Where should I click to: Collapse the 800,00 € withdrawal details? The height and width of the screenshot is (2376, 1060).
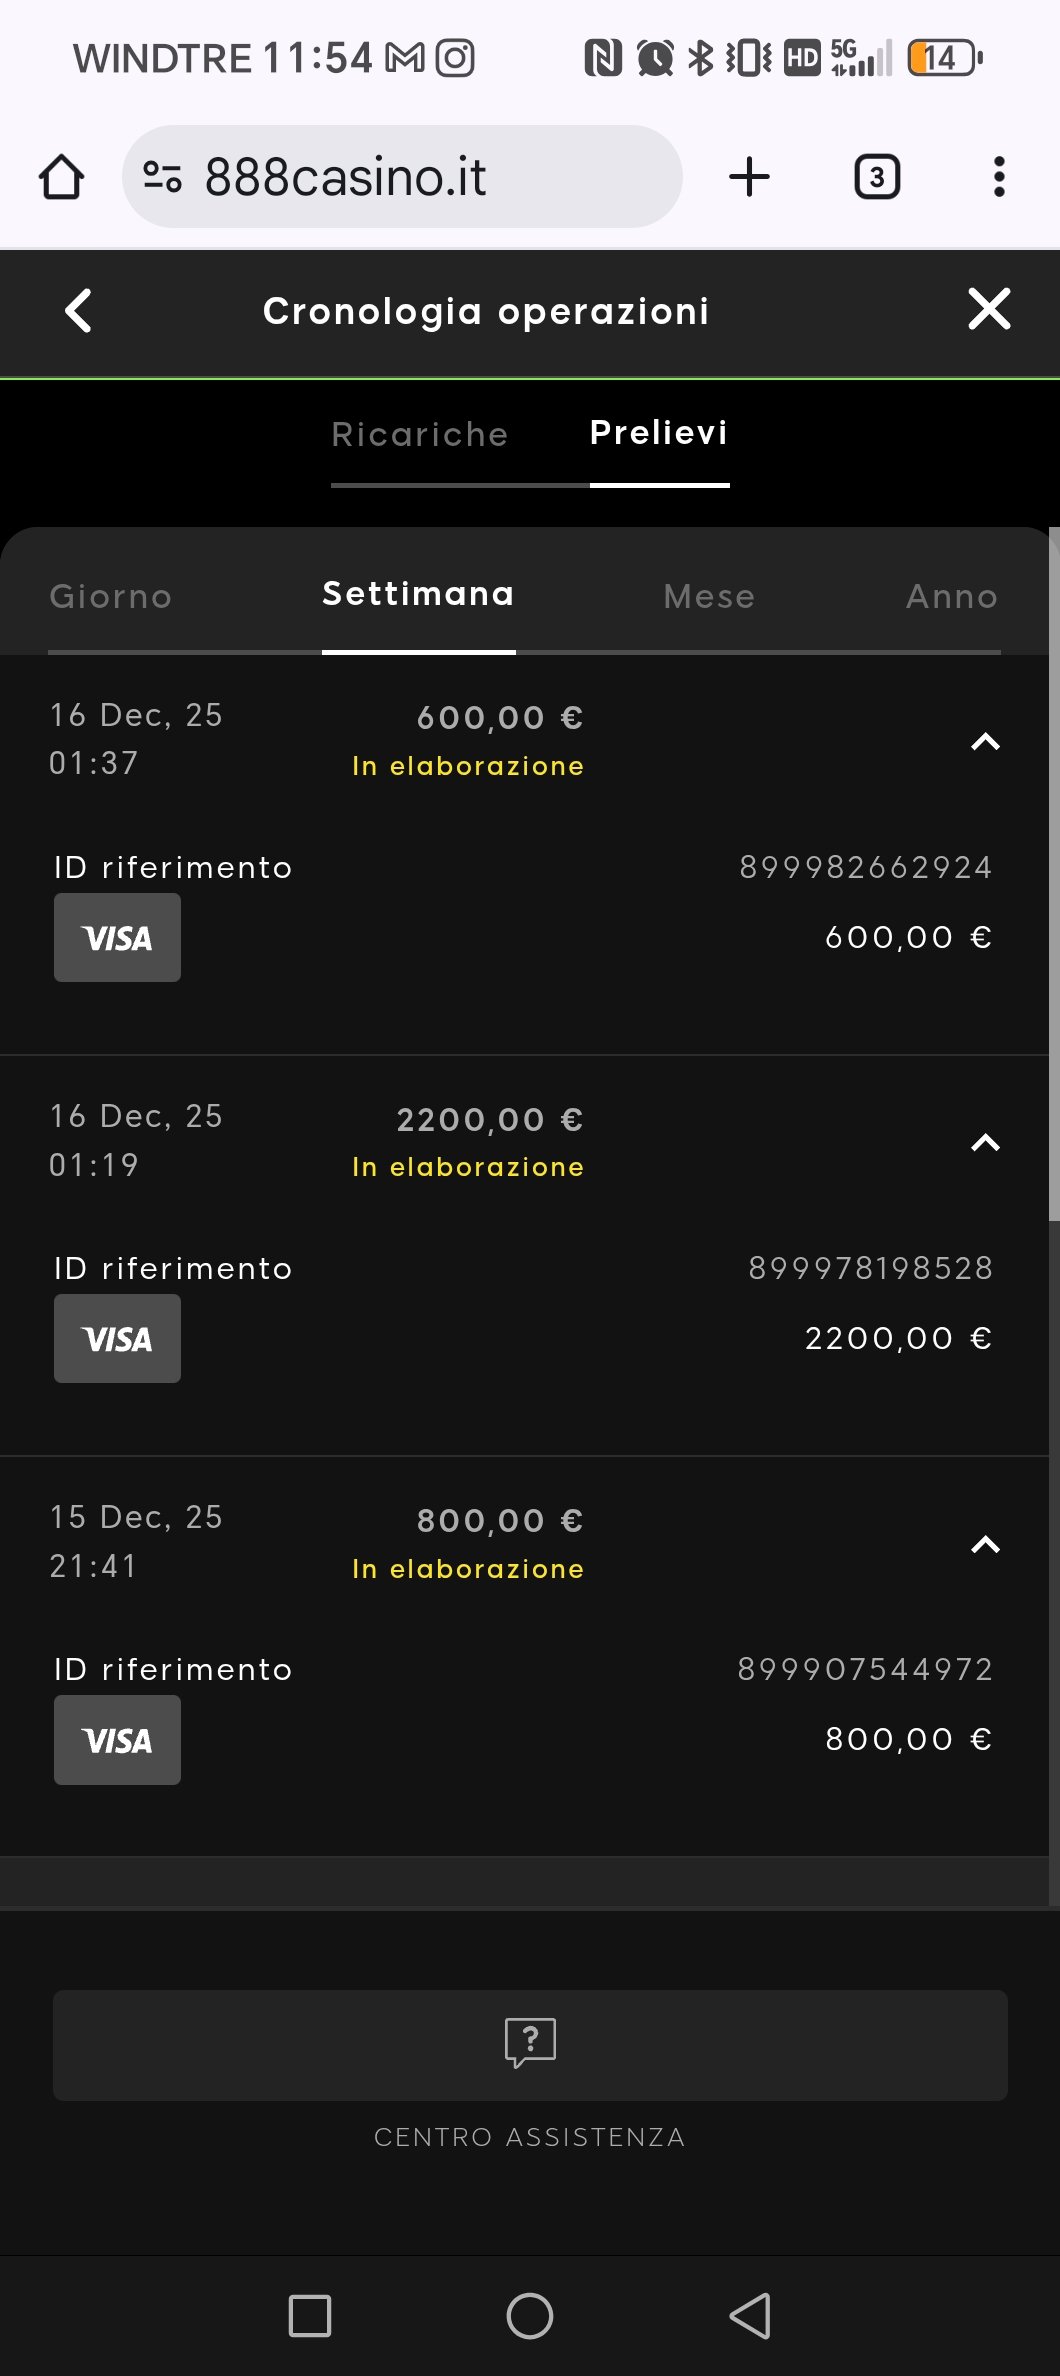point(985,1545)
